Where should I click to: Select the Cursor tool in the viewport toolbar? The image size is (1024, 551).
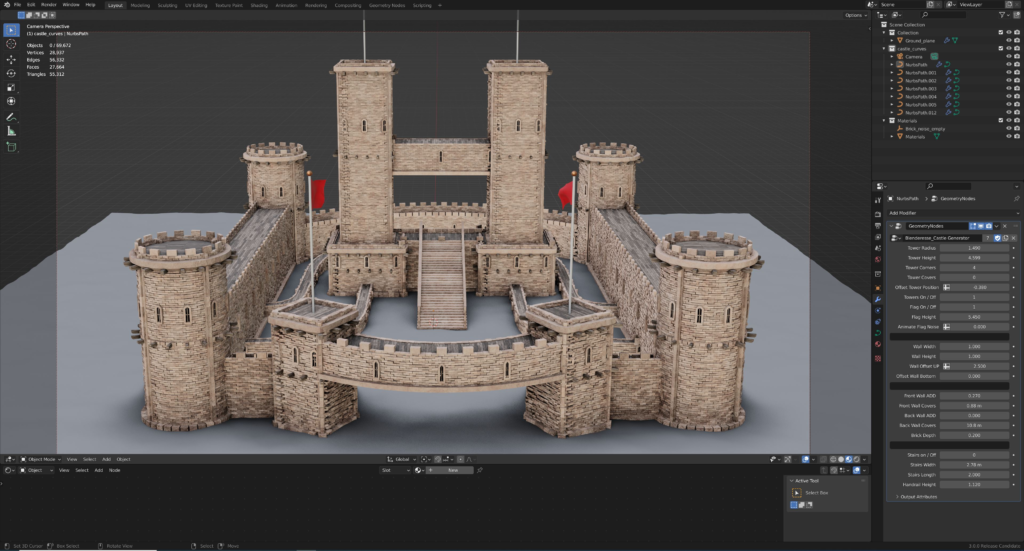tap(11, 44)
